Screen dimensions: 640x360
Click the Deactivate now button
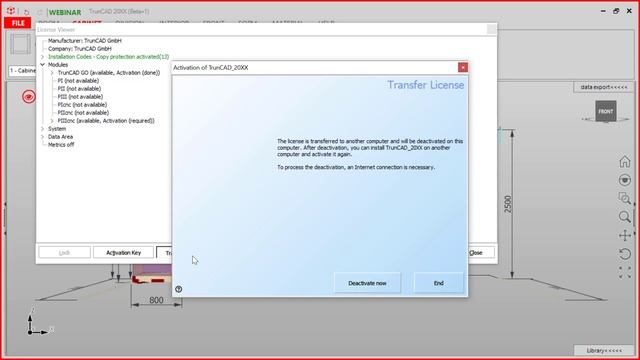pyautogui.click(x=367, y=283)
